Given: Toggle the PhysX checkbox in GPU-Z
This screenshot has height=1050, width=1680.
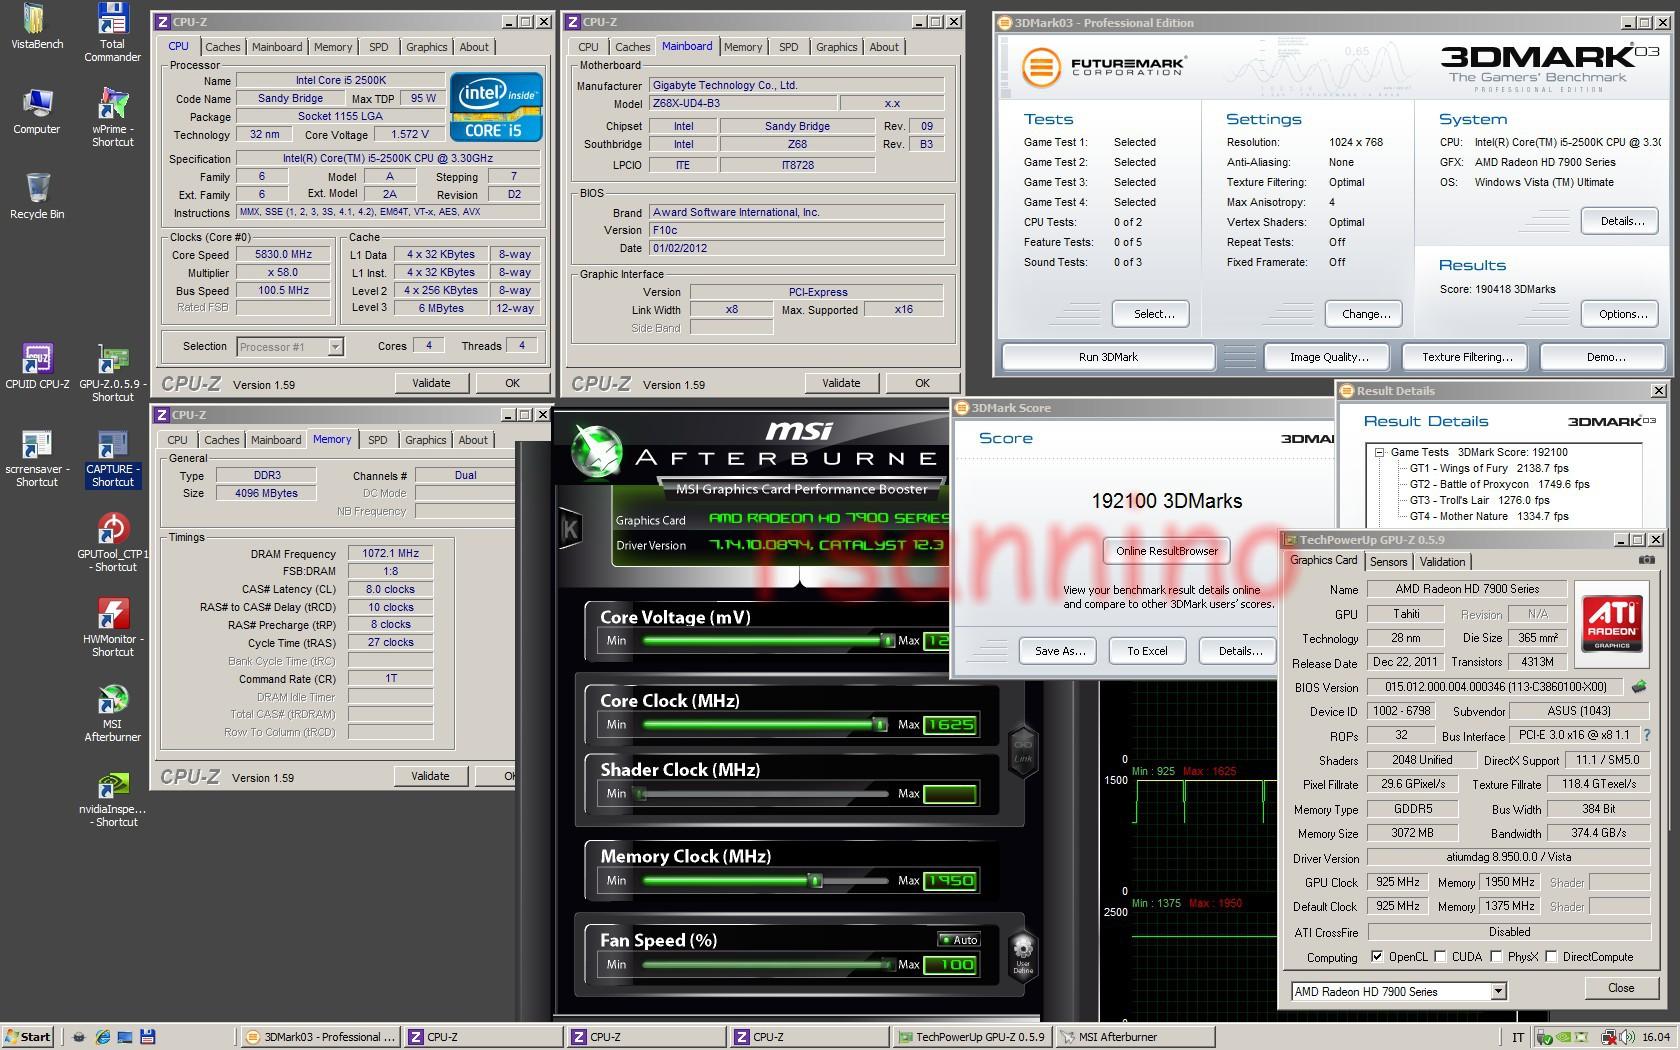Looking at the screenshot, I should pyautogui.click(x=1496, y=957).
